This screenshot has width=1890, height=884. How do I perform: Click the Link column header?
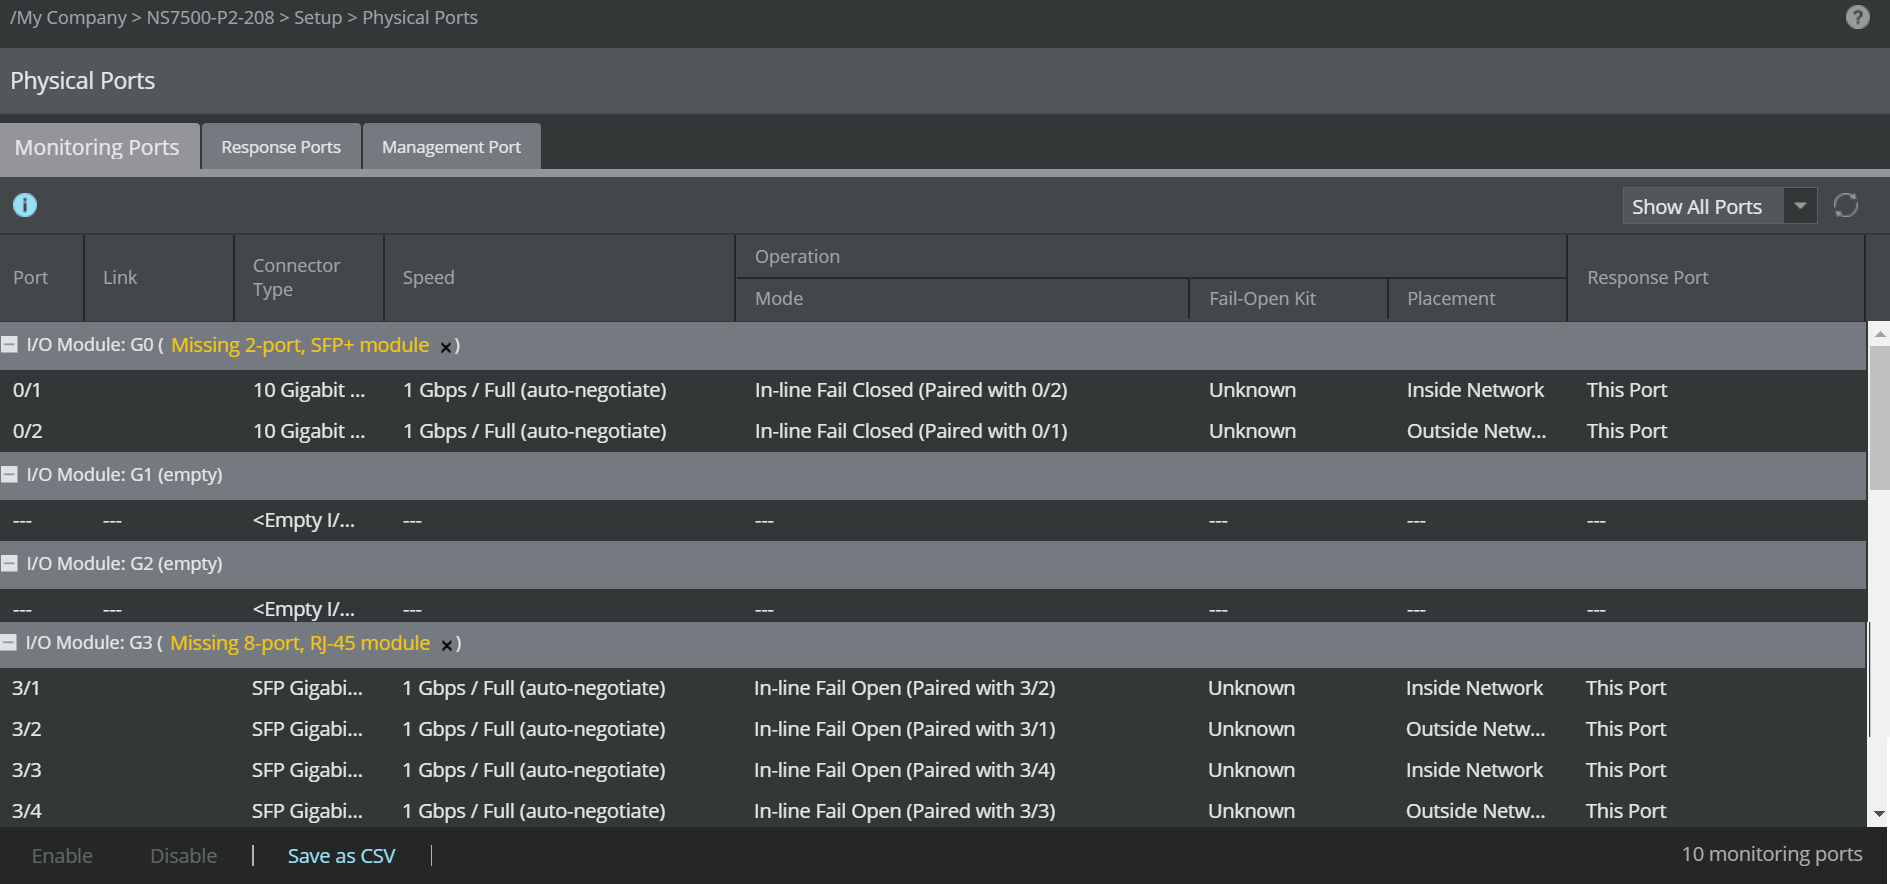[x=159, y=278]
